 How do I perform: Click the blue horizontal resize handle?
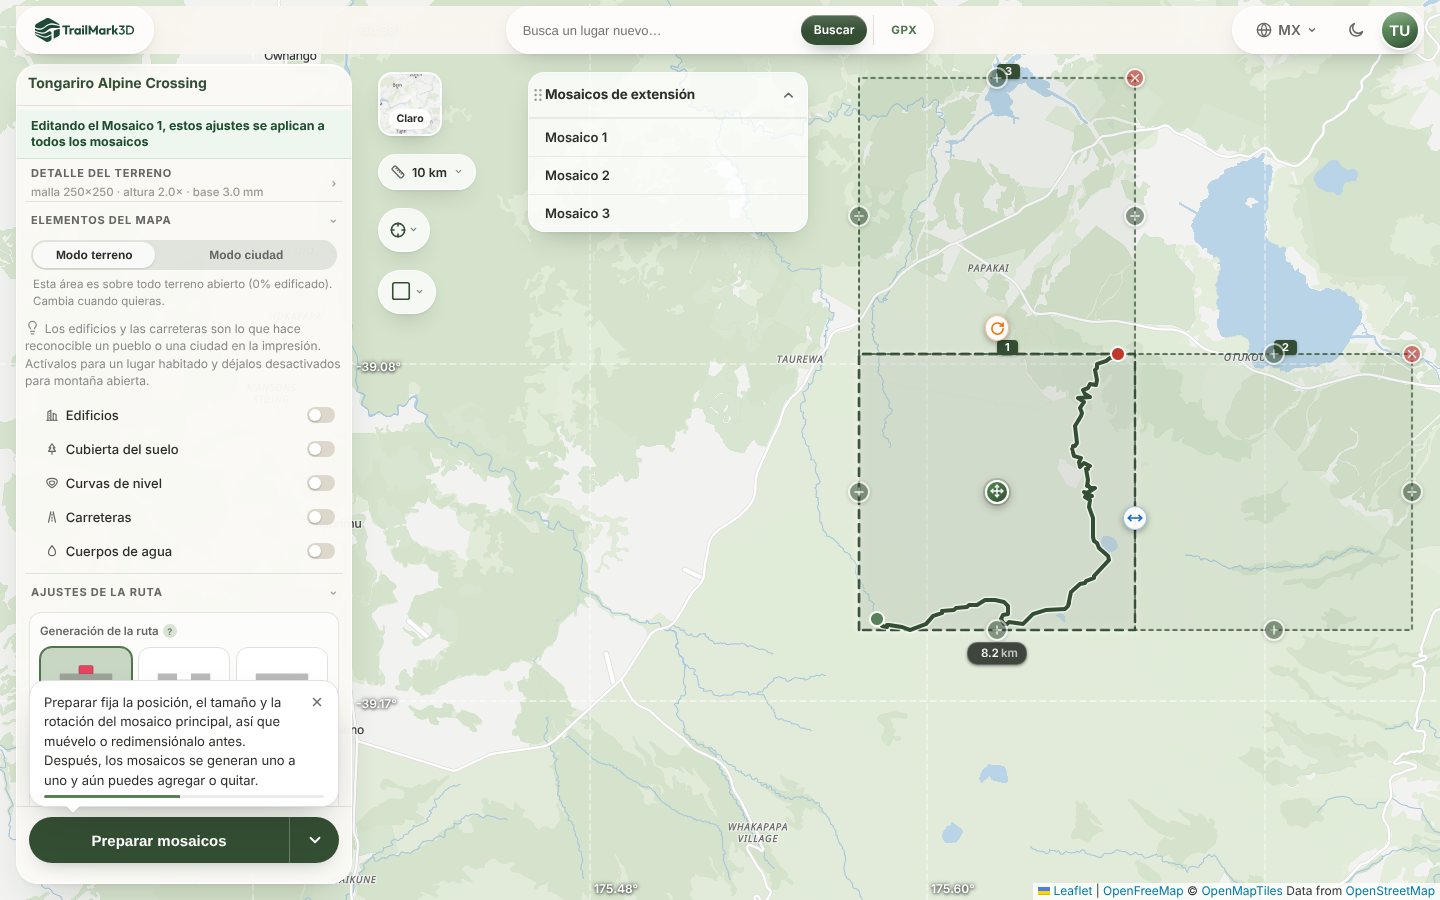click(1134, 518)
